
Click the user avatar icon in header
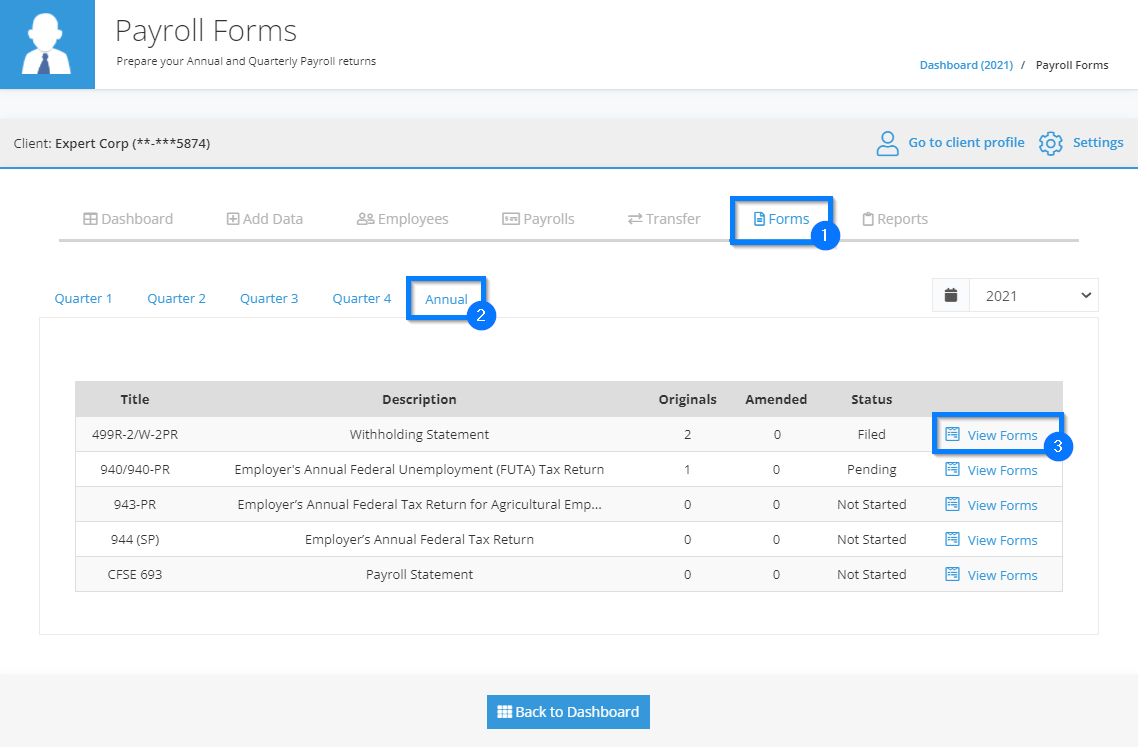47,44
